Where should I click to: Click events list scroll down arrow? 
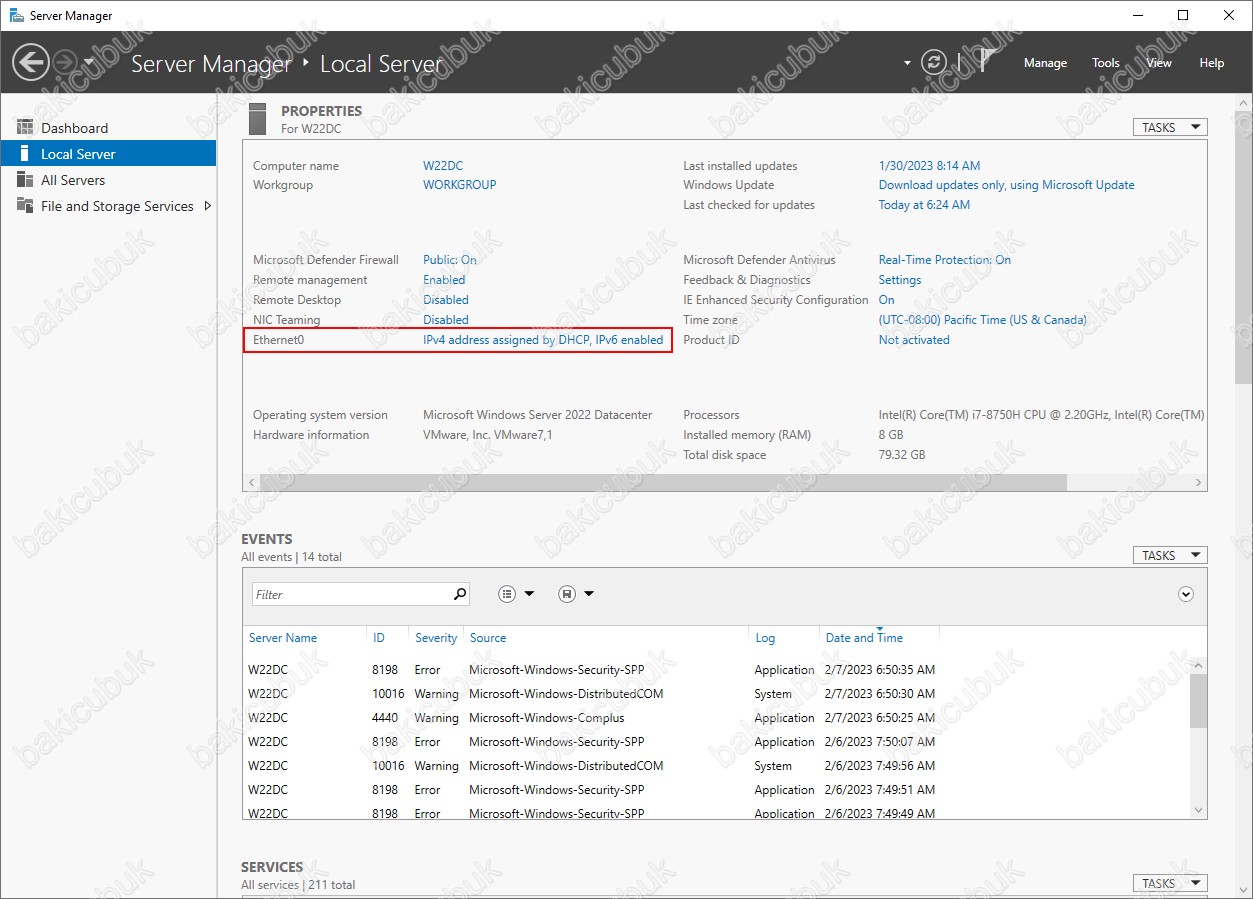click(x=1198, y=809)
